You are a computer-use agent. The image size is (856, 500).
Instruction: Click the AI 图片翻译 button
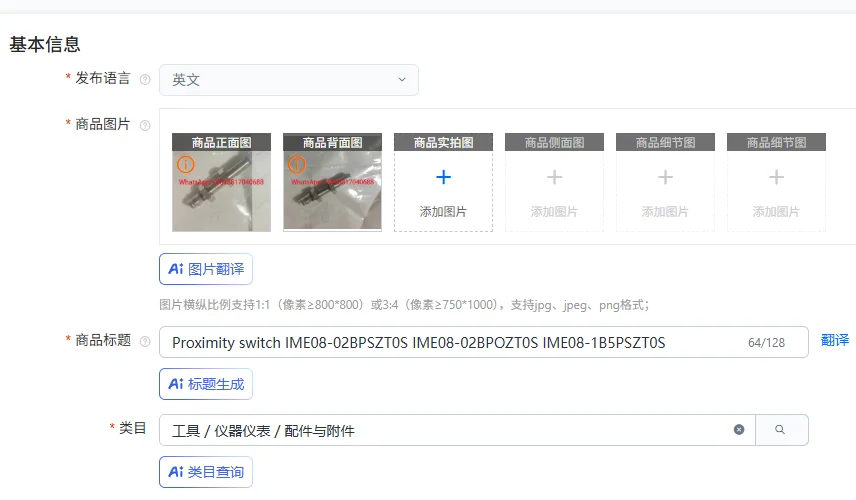[206, 269]
